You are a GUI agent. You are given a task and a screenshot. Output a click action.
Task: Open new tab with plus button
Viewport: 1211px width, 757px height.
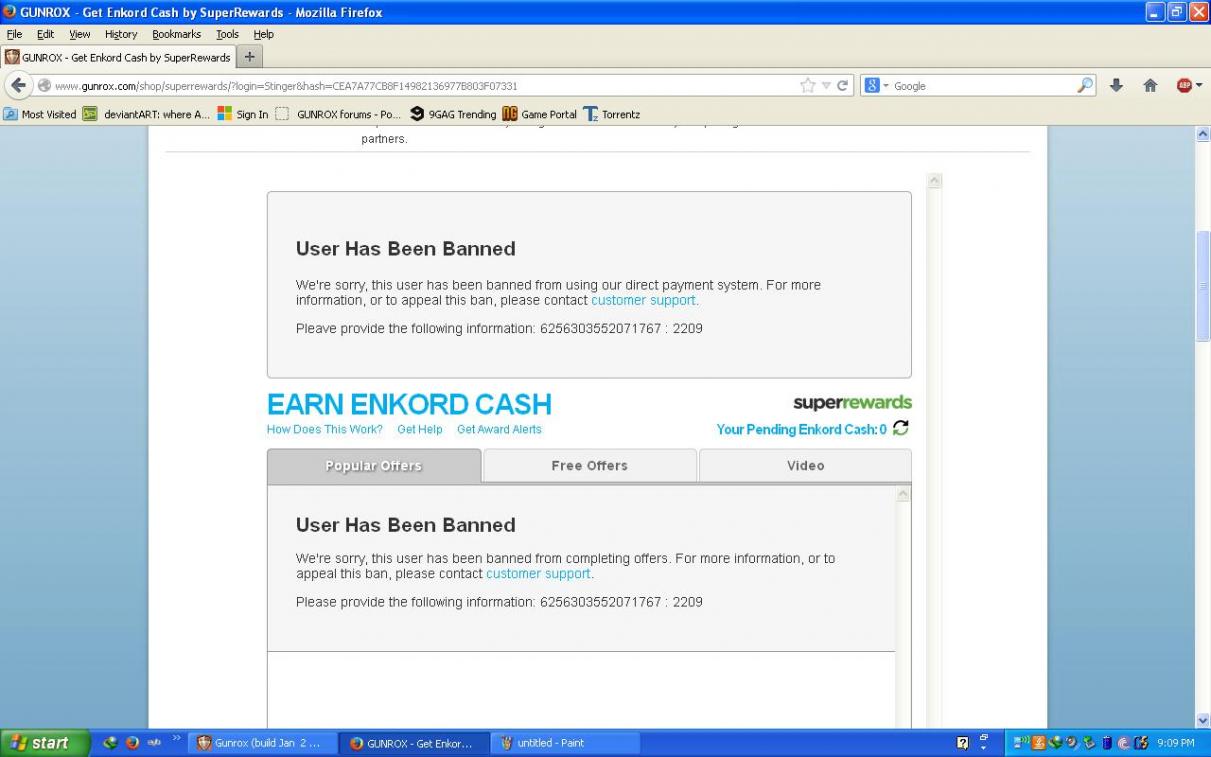pos(250,57)
